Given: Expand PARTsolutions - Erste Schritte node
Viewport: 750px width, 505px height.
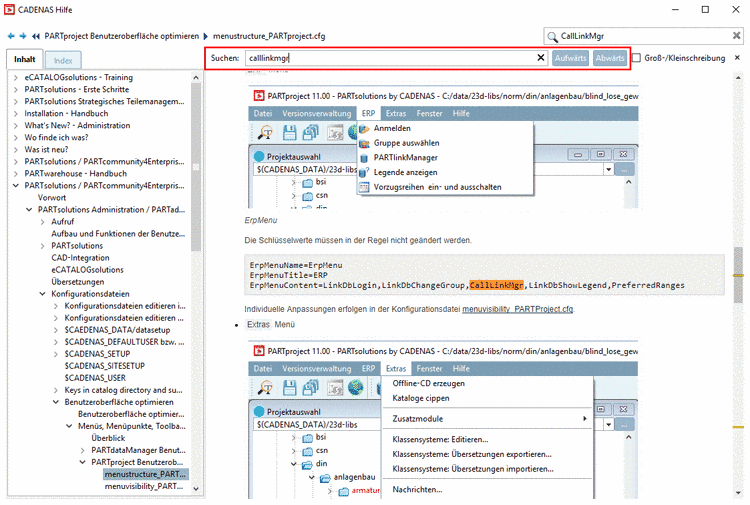Looking at the screenshot, I should (x=16, y=89).
